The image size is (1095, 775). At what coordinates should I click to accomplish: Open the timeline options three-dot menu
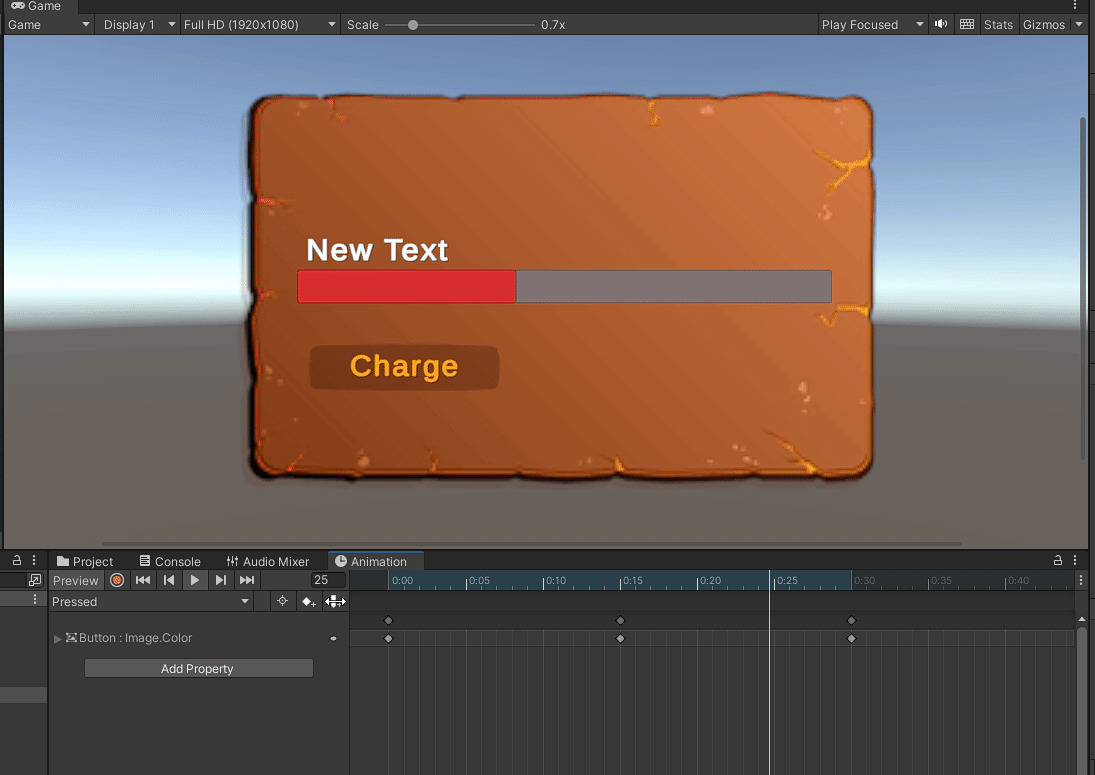[1081, 580]
